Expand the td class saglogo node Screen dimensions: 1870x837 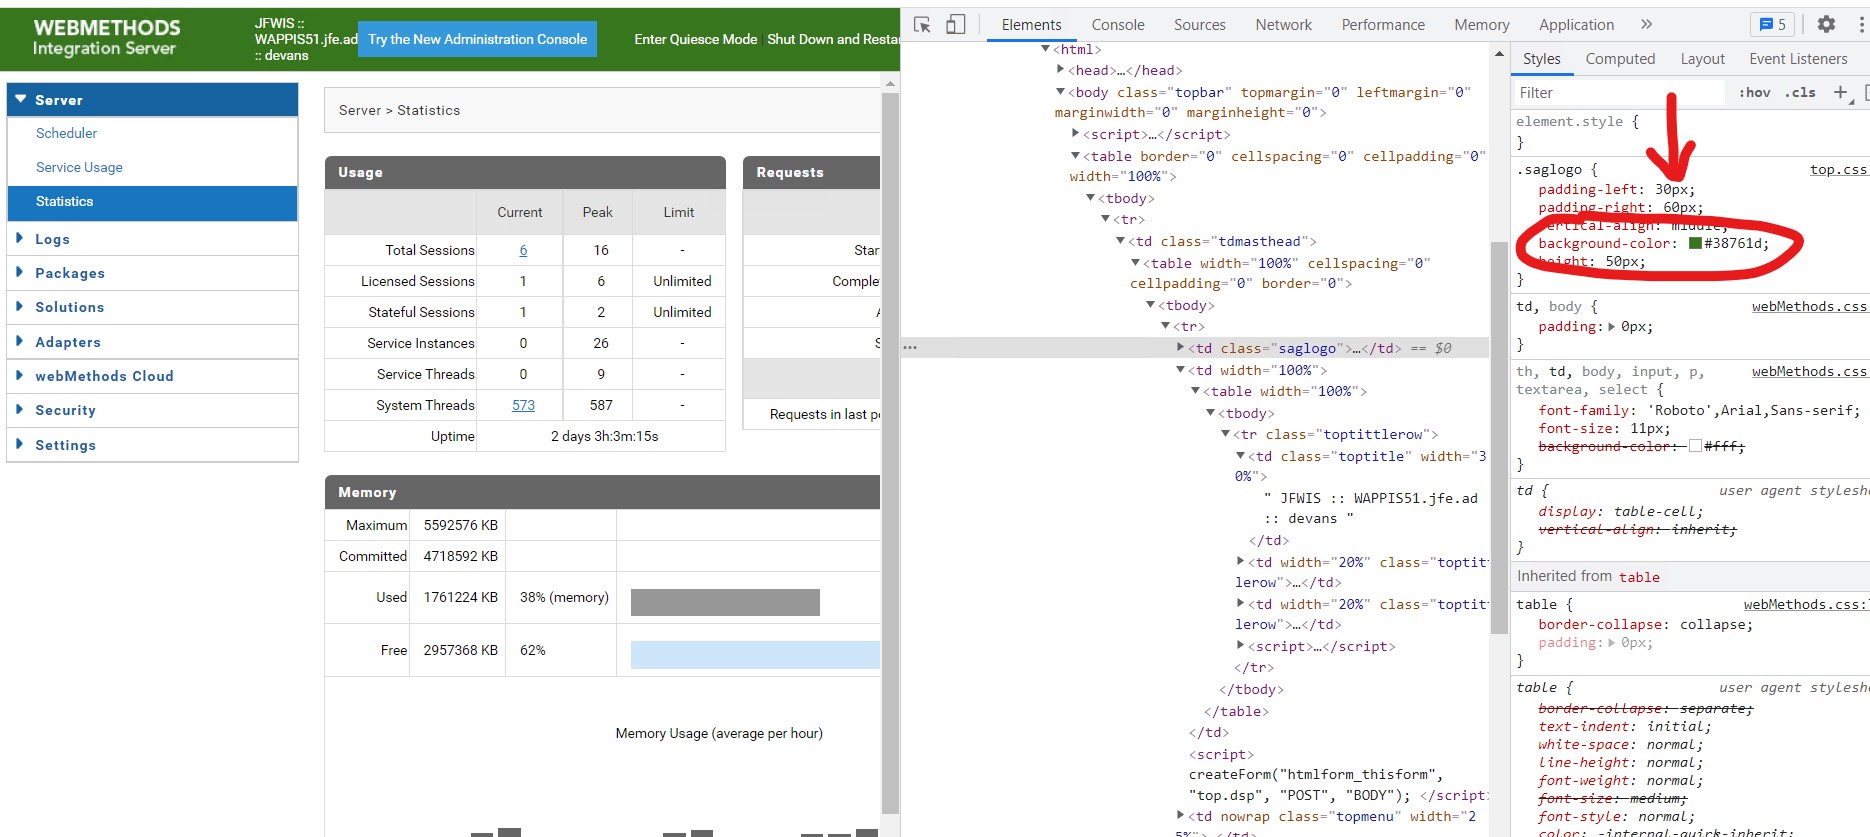(1181, 348)
